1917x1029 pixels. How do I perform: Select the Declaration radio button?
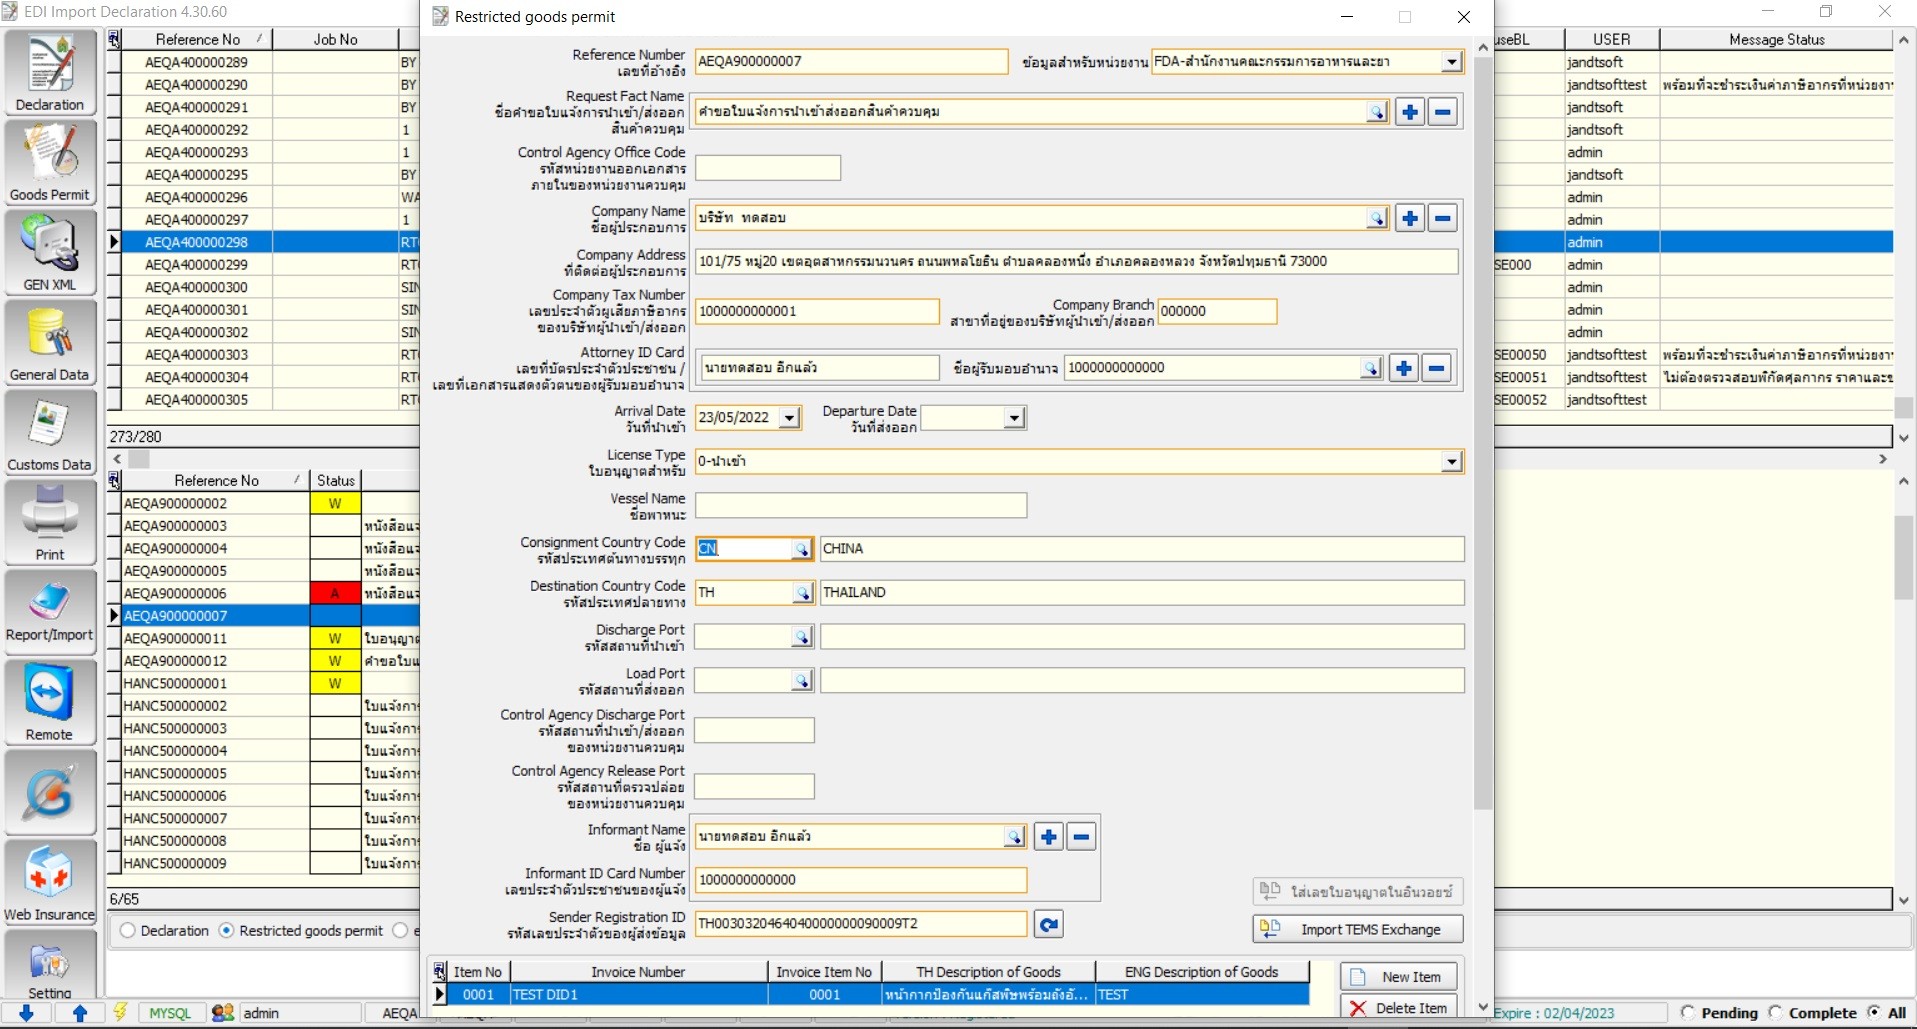(127, 931)
